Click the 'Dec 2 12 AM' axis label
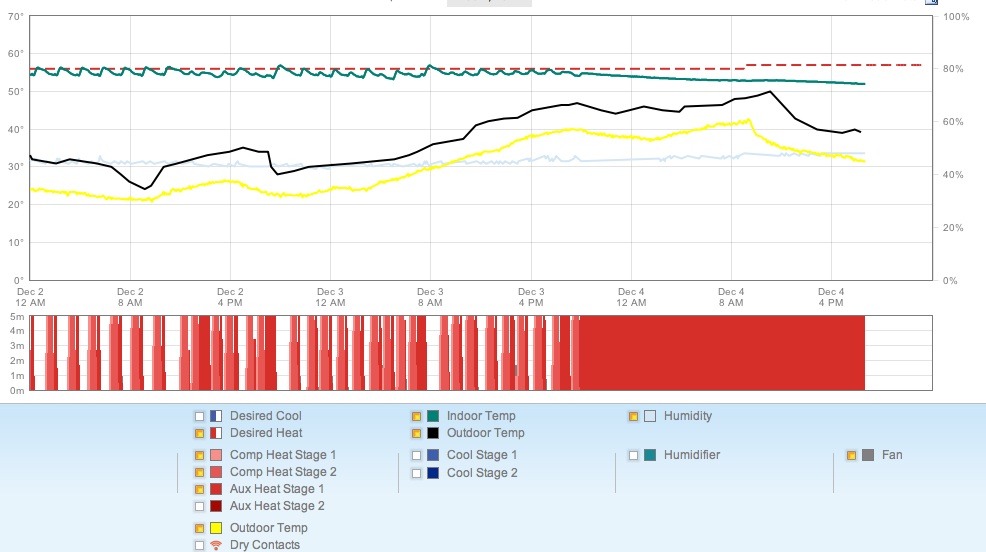 pos(30,297)
